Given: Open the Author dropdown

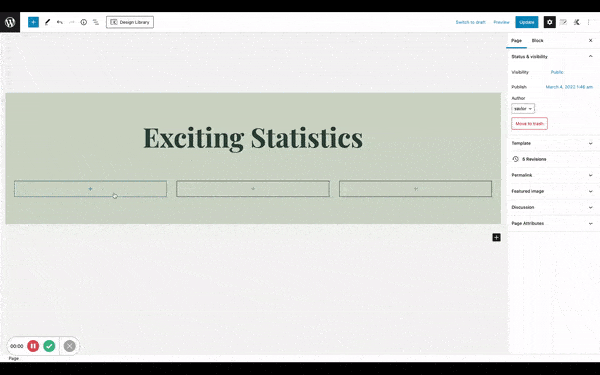Looking at the screenshot, I should [x=523, y=109].
